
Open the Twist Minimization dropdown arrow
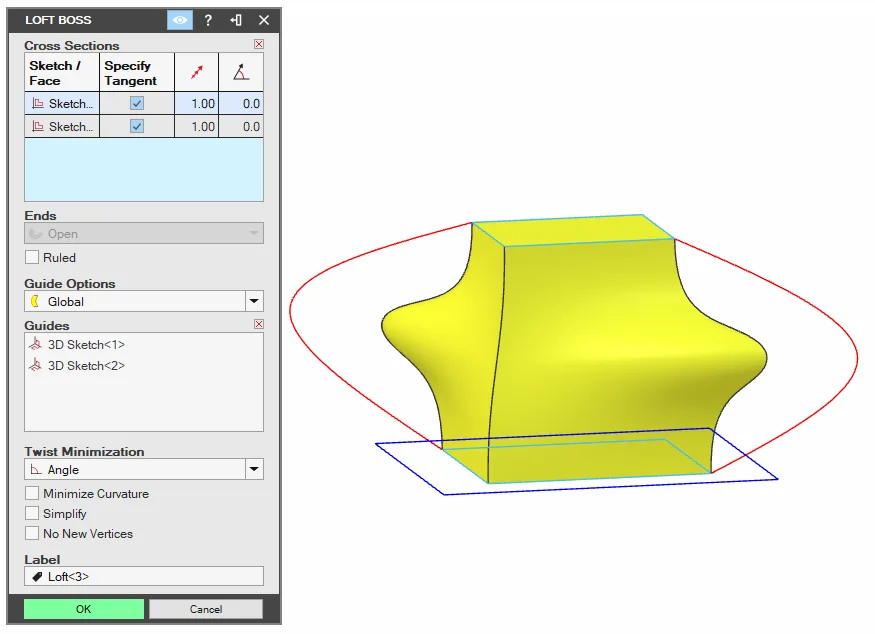point(254,469)
